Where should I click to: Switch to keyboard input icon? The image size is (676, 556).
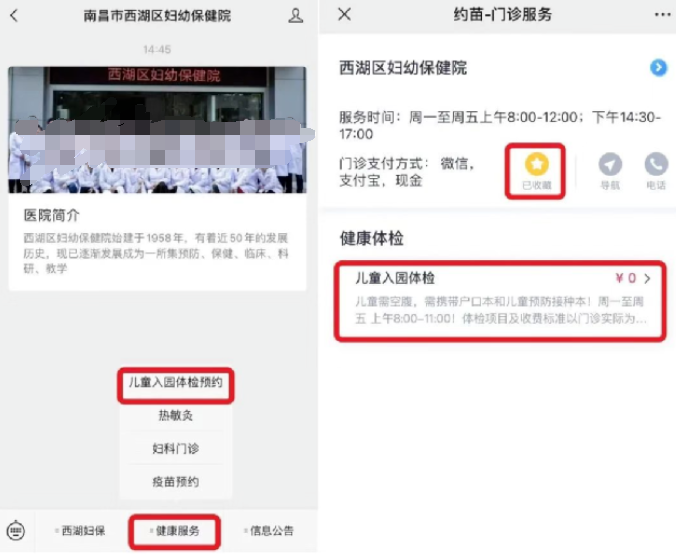16,531
